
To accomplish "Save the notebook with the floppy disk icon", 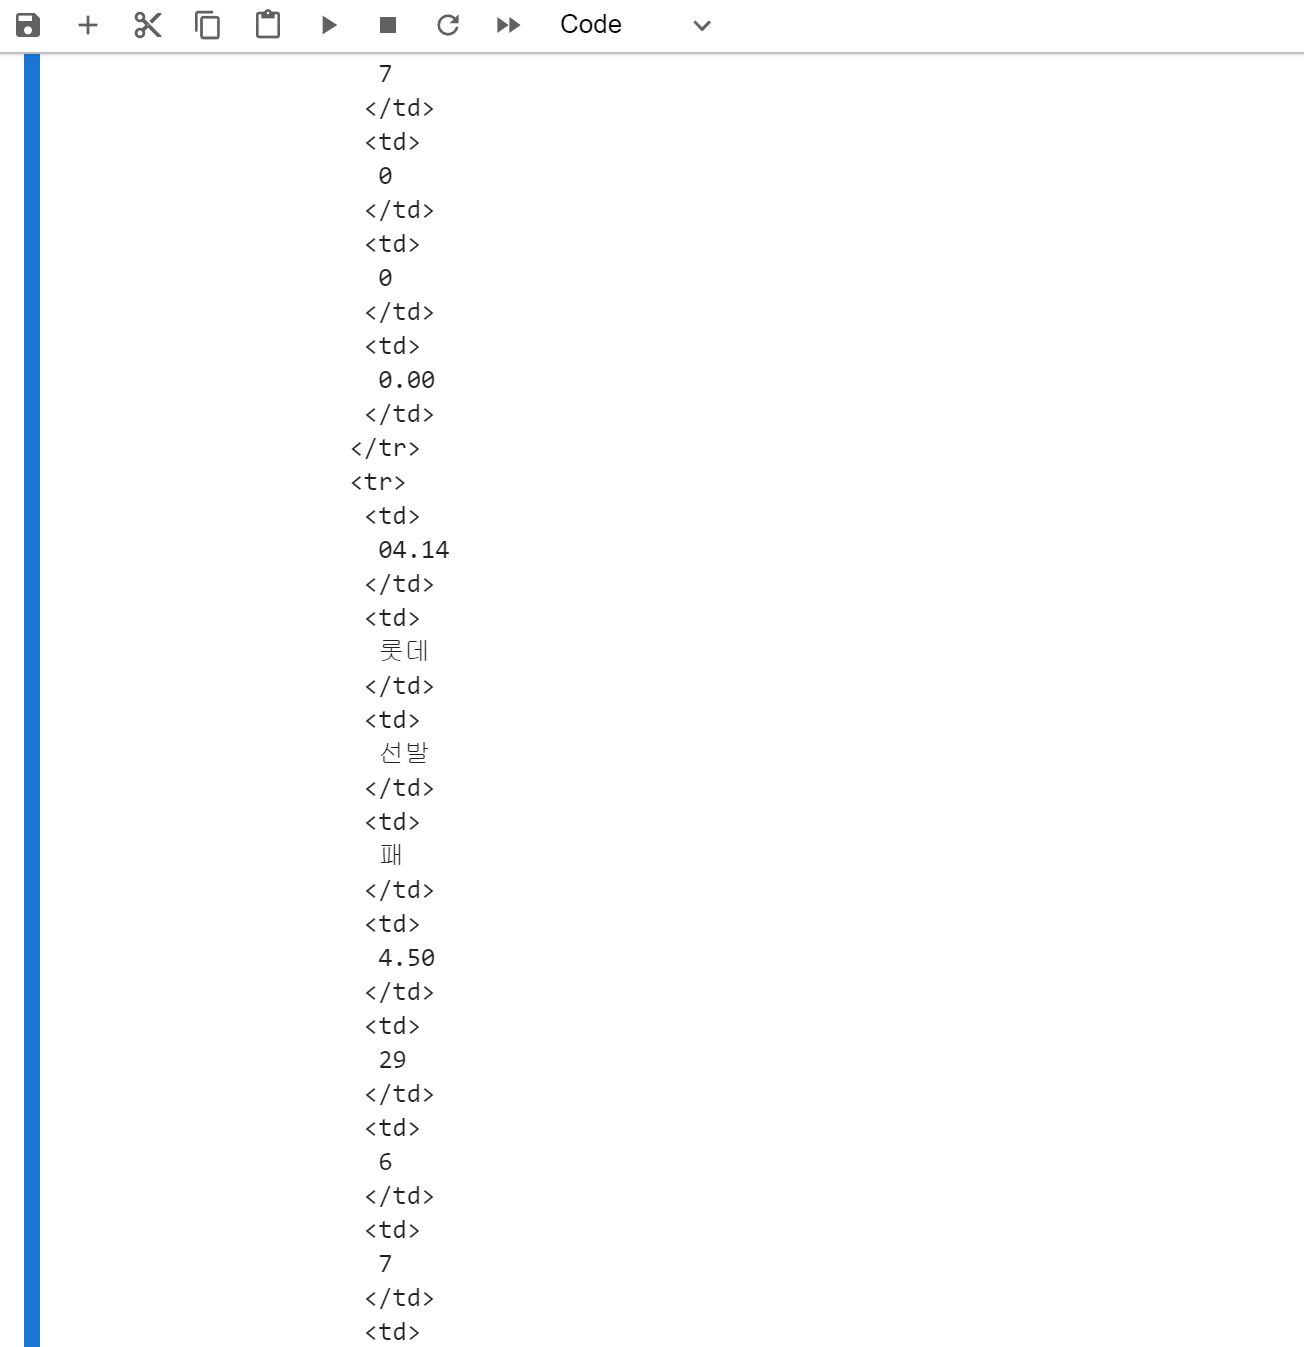I will (28, 25).
